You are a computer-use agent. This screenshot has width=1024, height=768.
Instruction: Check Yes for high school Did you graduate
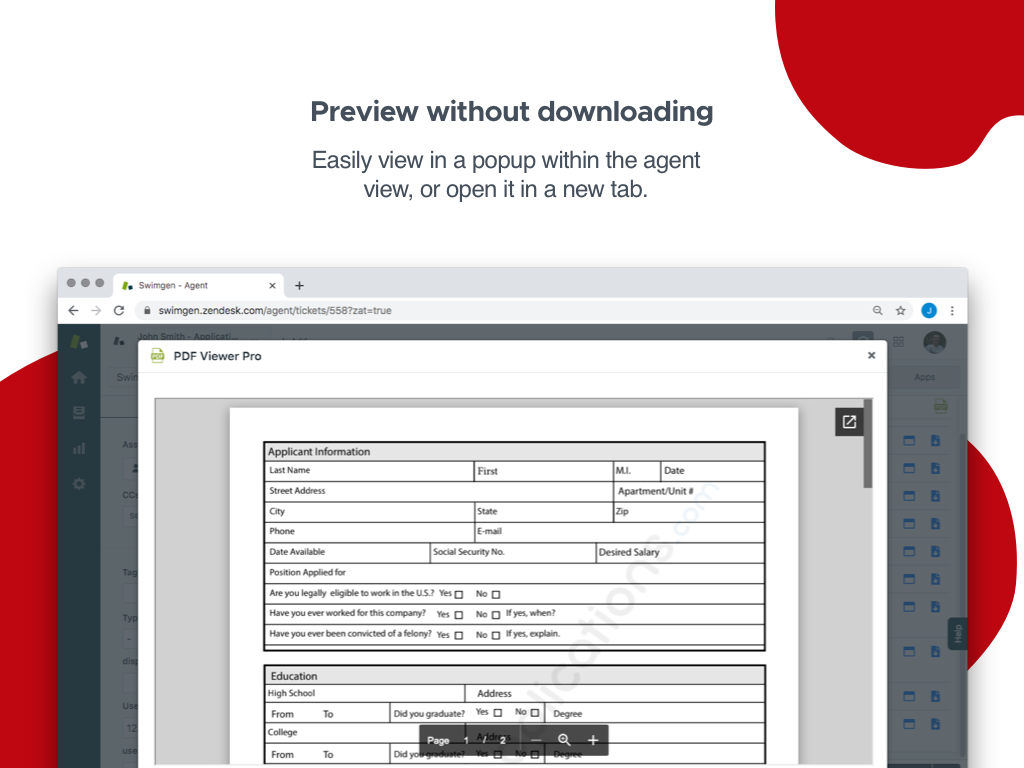click(x=496, y=711)
